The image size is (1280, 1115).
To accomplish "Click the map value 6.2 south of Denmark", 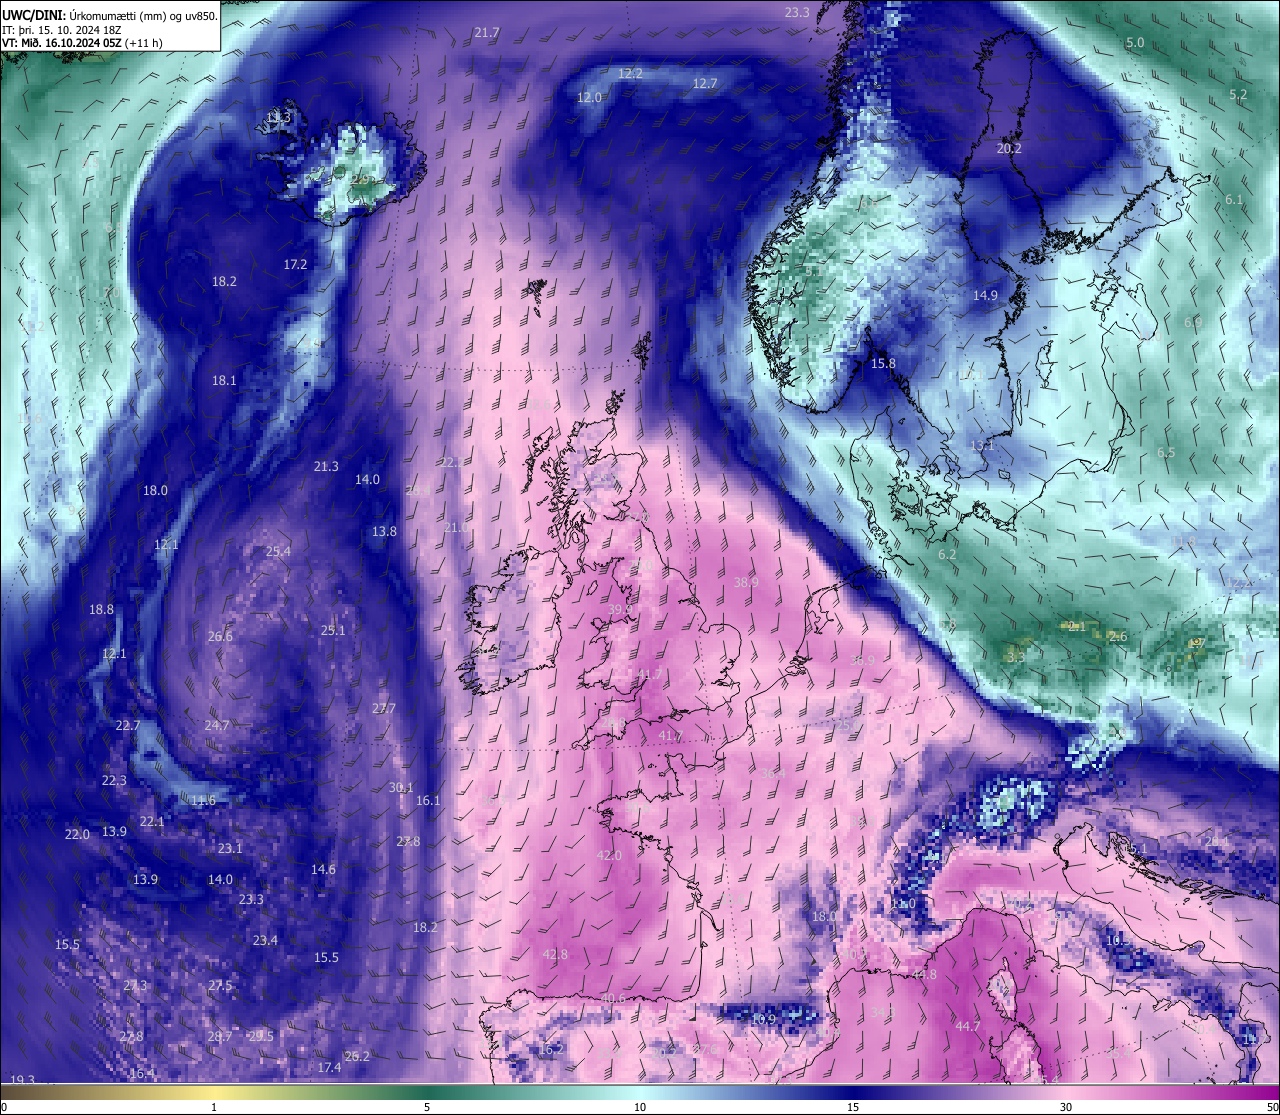I will pyautogui.click(x=947, y=555).
